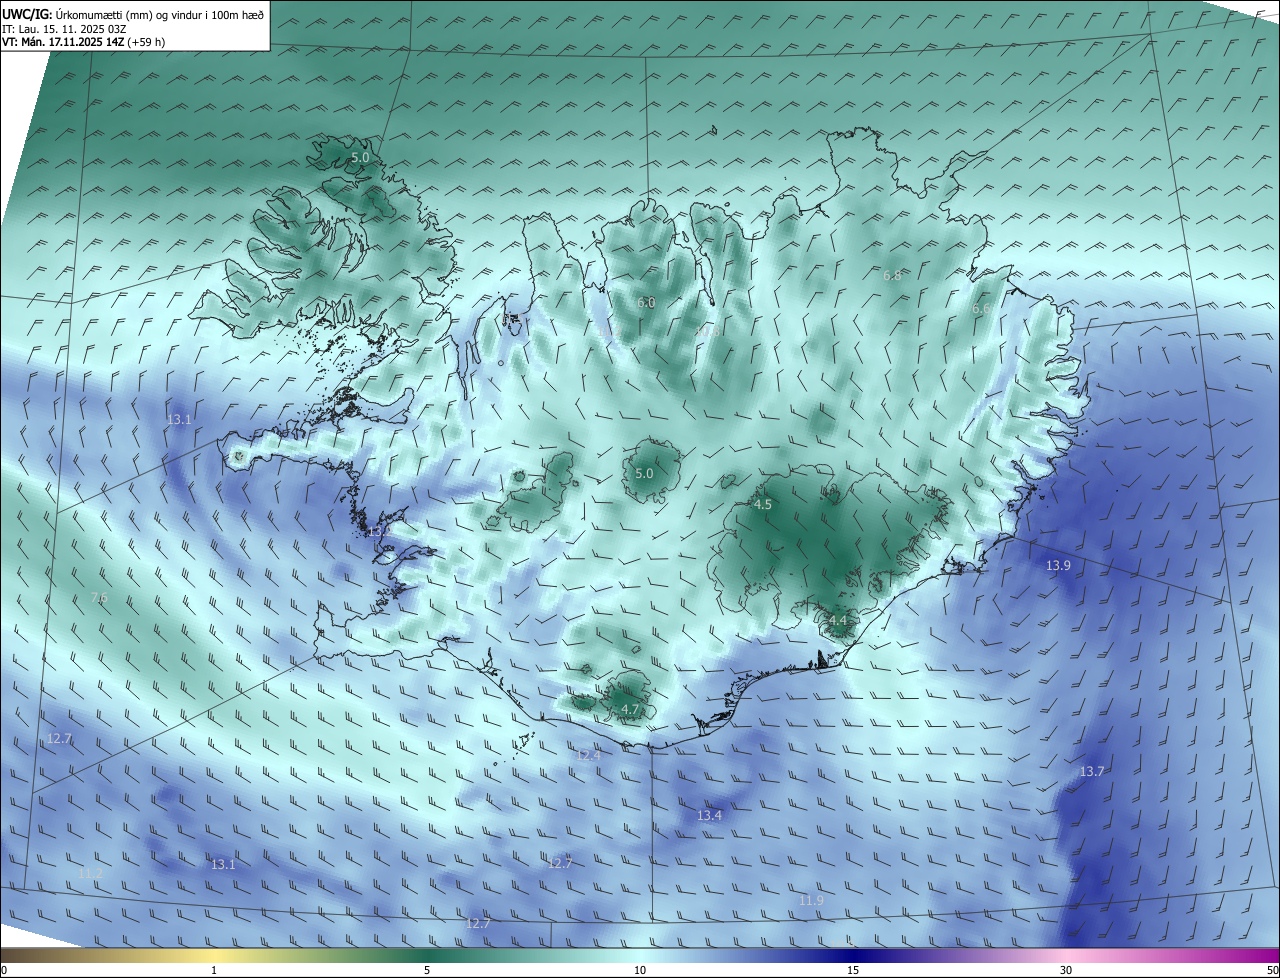
Task: Click the VT: Mán. 17.11.2025 14Z line
Action: click(84, 42)
